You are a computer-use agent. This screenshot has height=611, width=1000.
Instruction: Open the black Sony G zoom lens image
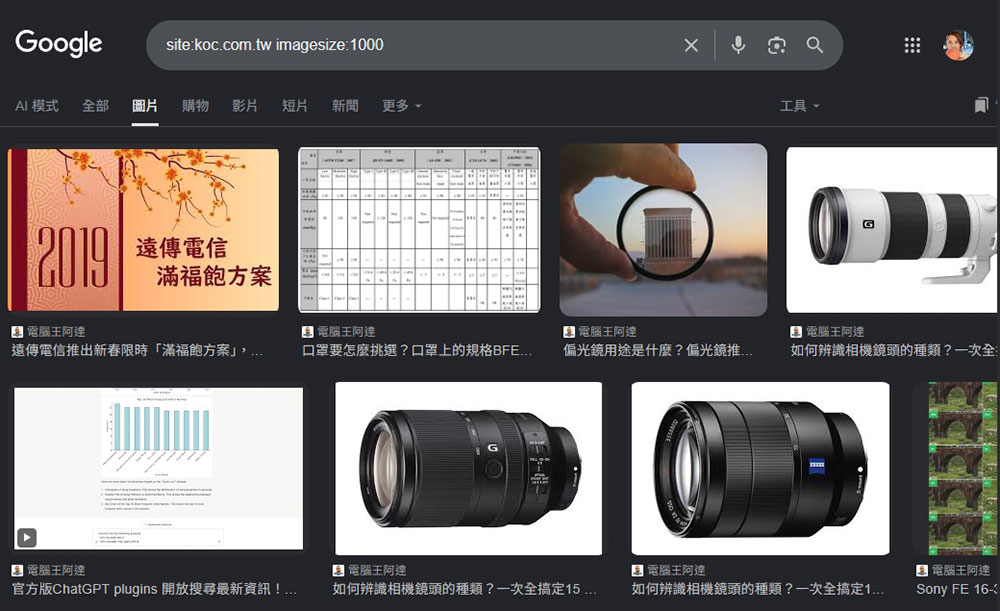click(469, 468)
